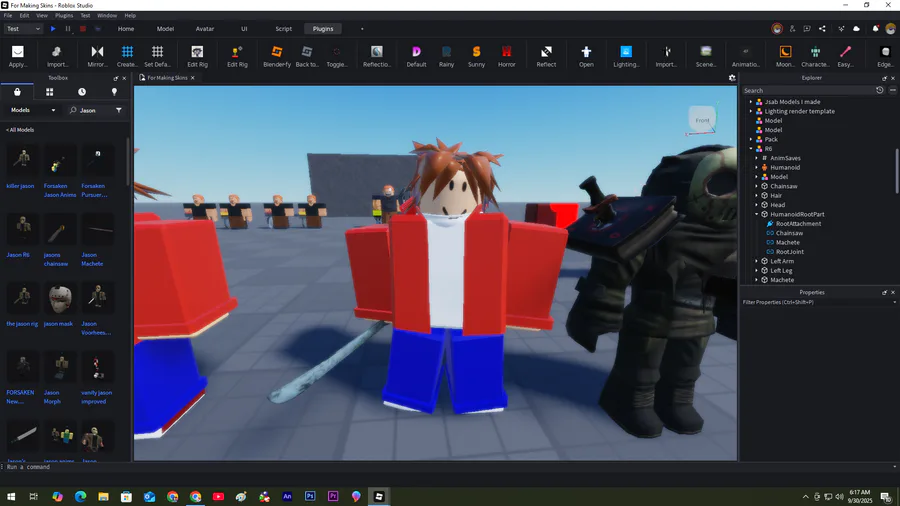Open Photoshop from the Windows taskbar

[310, 496]
